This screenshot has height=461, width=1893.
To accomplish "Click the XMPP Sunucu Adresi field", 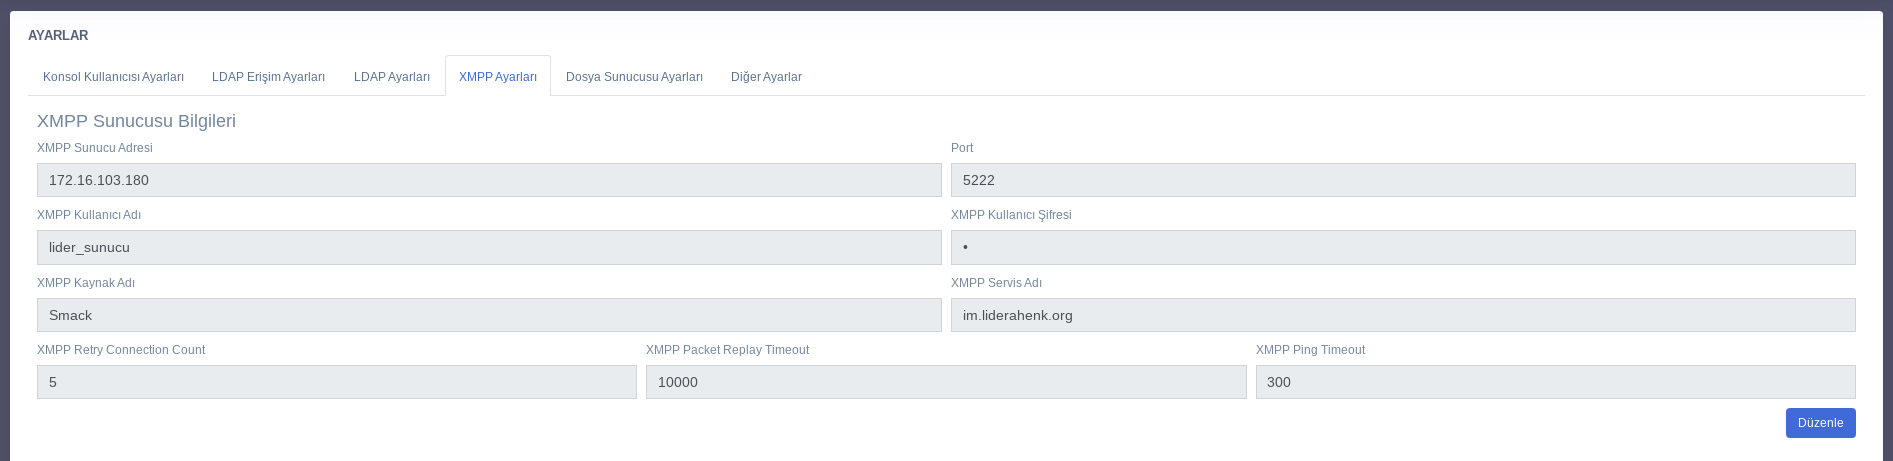I will point(489,180).
